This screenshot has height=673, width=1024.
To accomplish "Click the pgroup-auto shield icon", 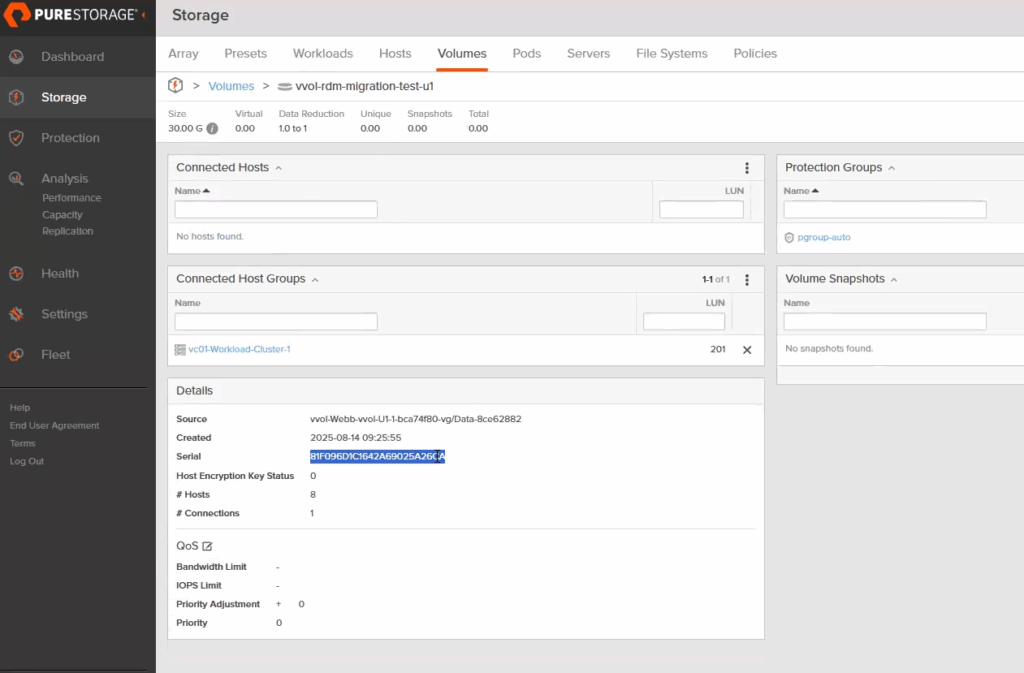I will coord(789,238).
